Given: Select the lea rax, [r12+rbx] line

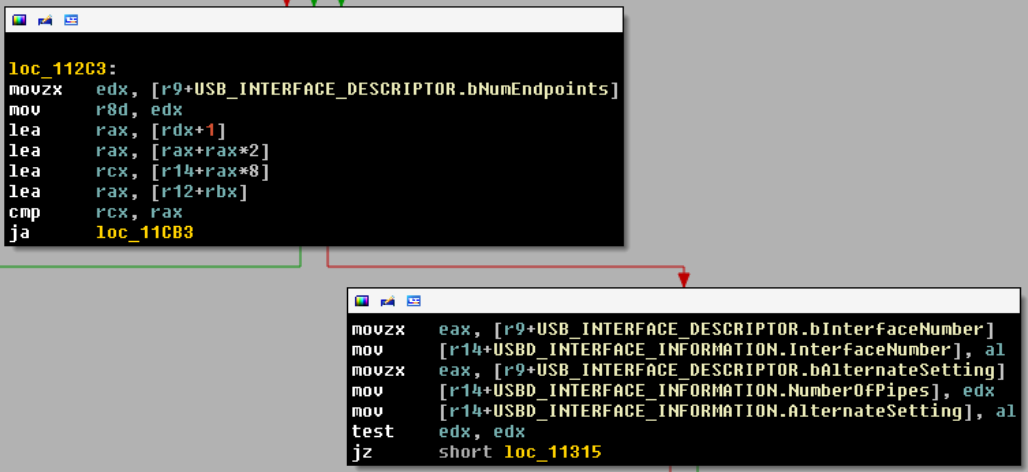Looking at the screenshot, I should pyautogui.click(x=128, y=192).
